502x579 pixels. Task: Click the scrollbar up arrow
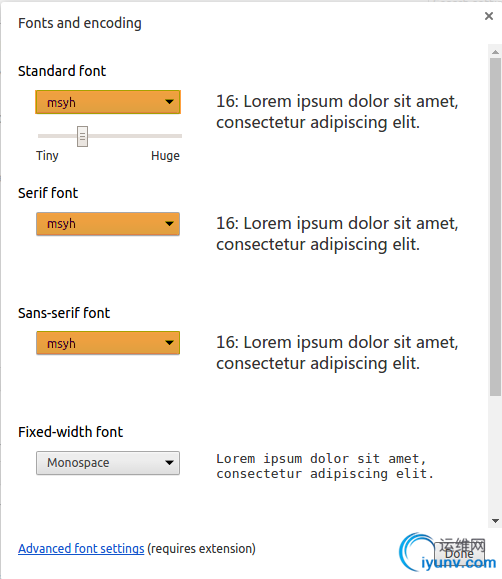495,52
